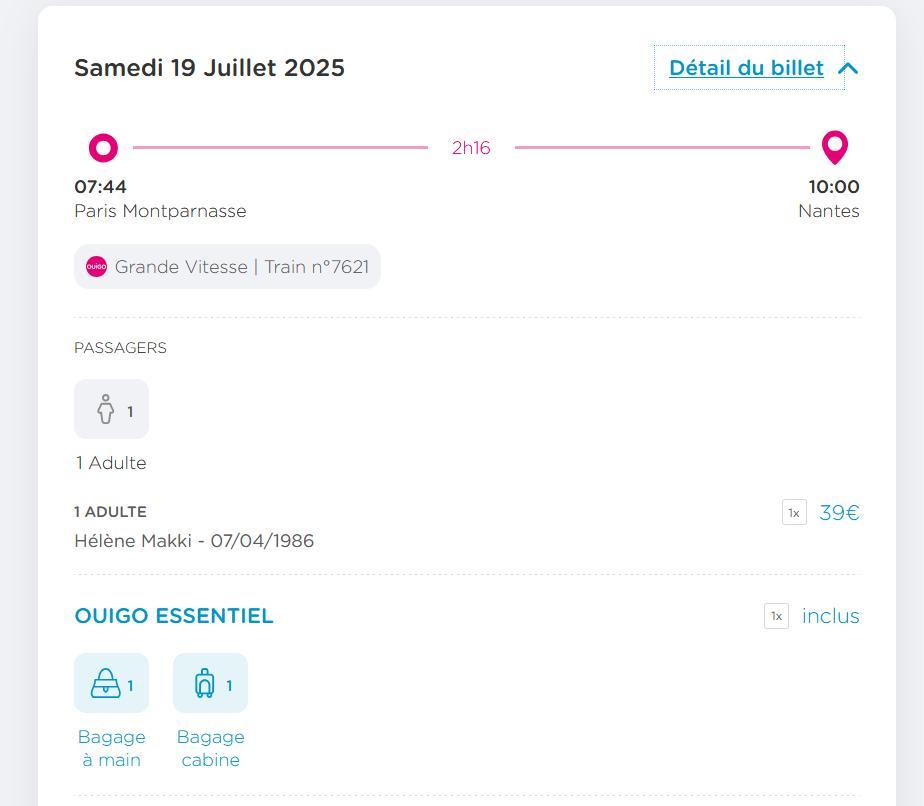
Task: Click the 39€ price
Action: [x=839, y=512]
